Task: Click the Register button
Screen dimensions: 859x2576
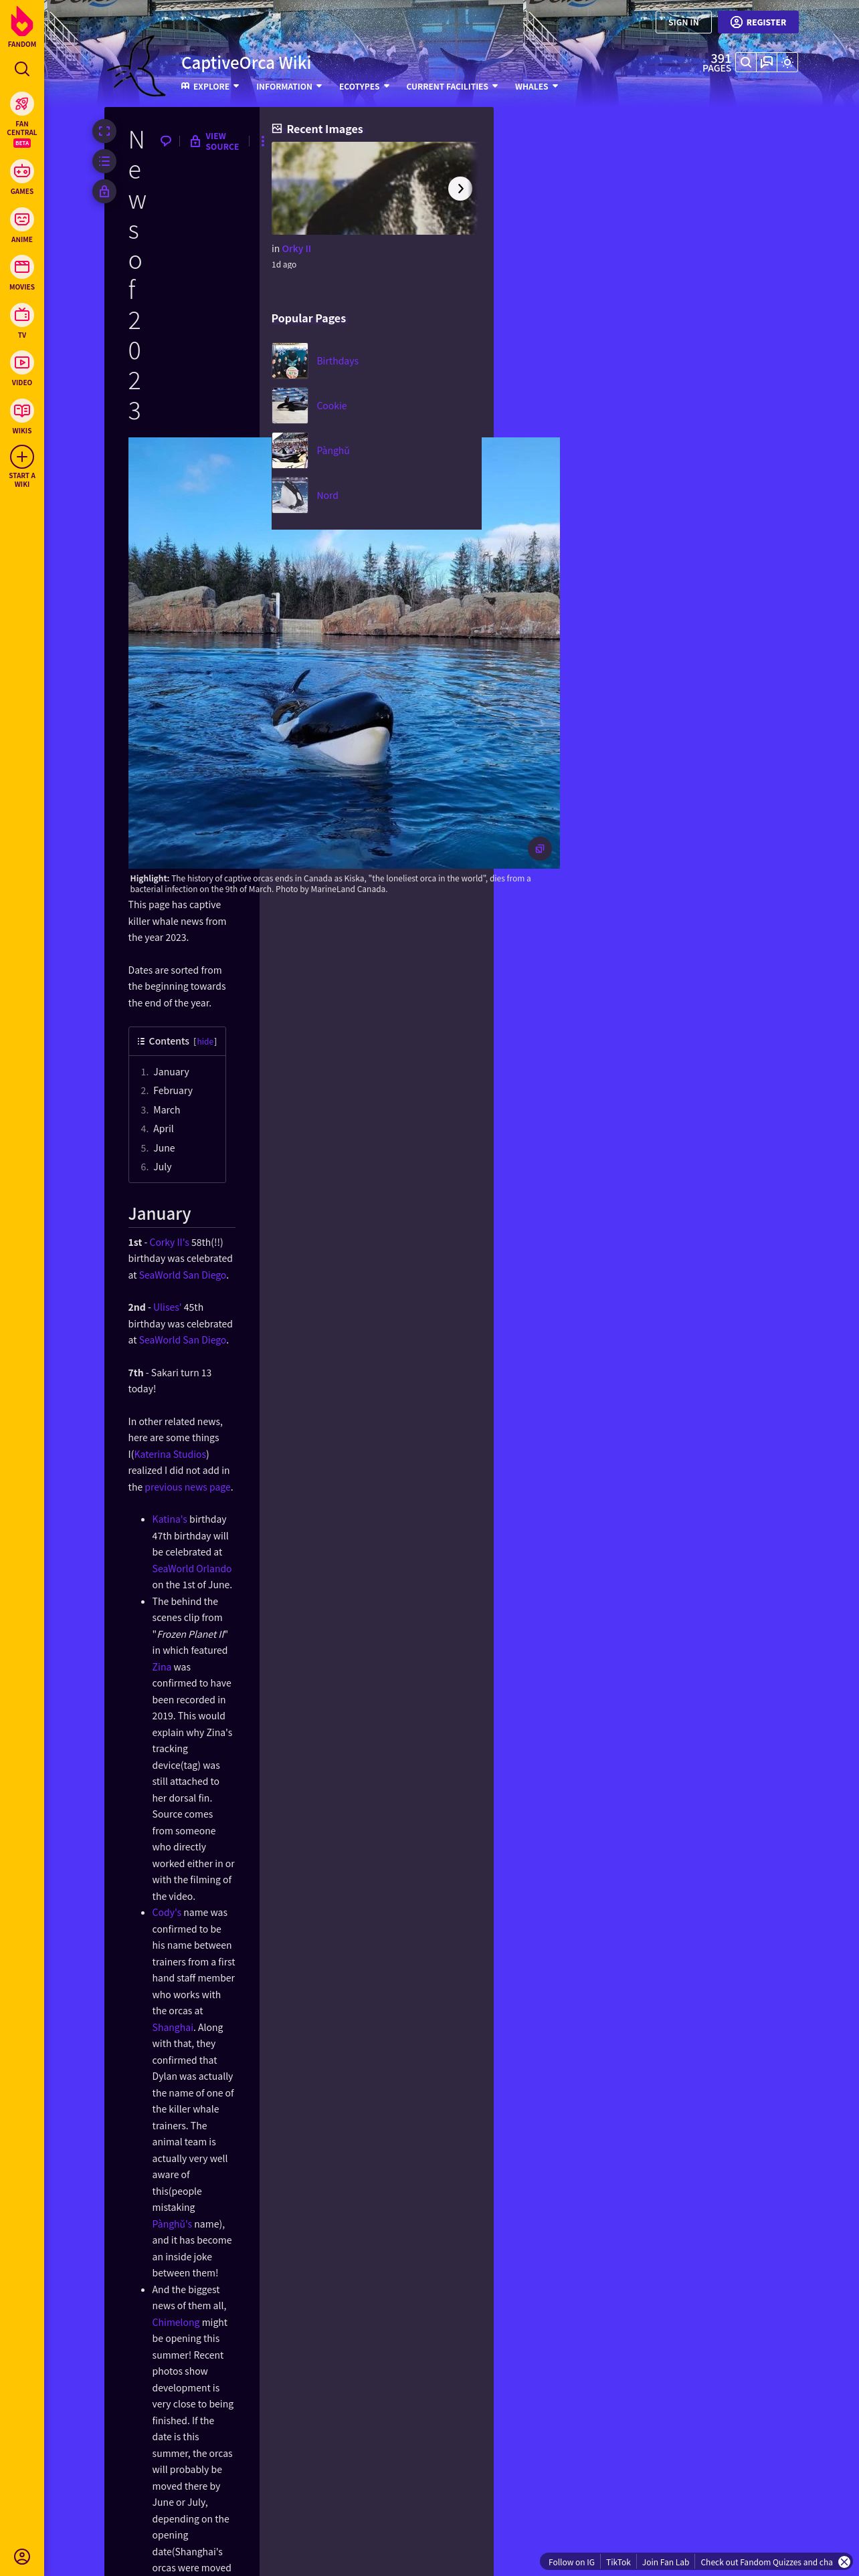Action: 758,22
